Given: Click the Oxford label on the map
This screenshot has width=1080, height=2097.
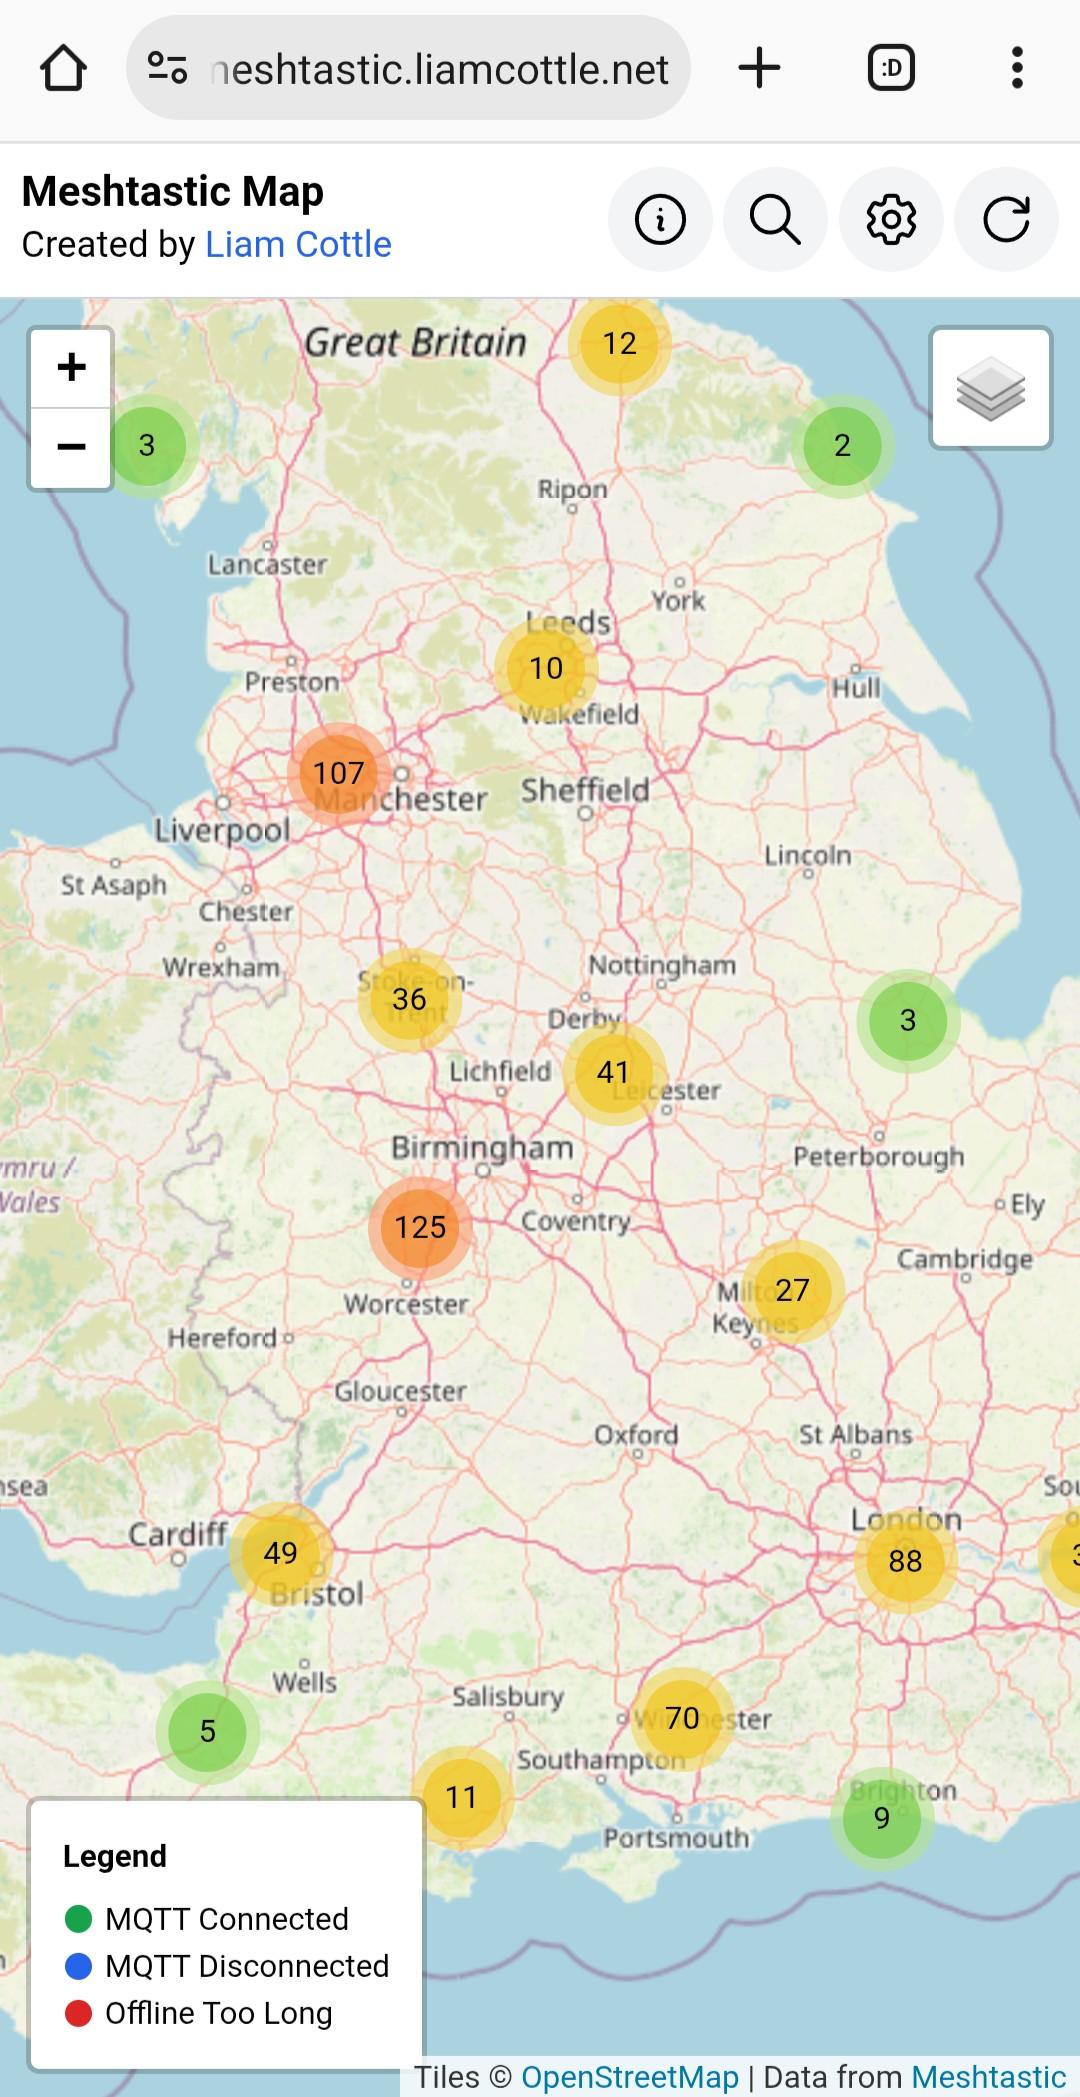Looking at the screenshot, I should (636, 1435).
